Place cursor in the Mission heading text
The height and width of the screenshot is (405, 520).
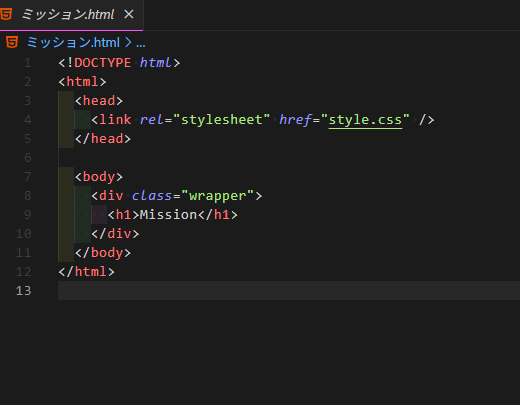point(168,215)
